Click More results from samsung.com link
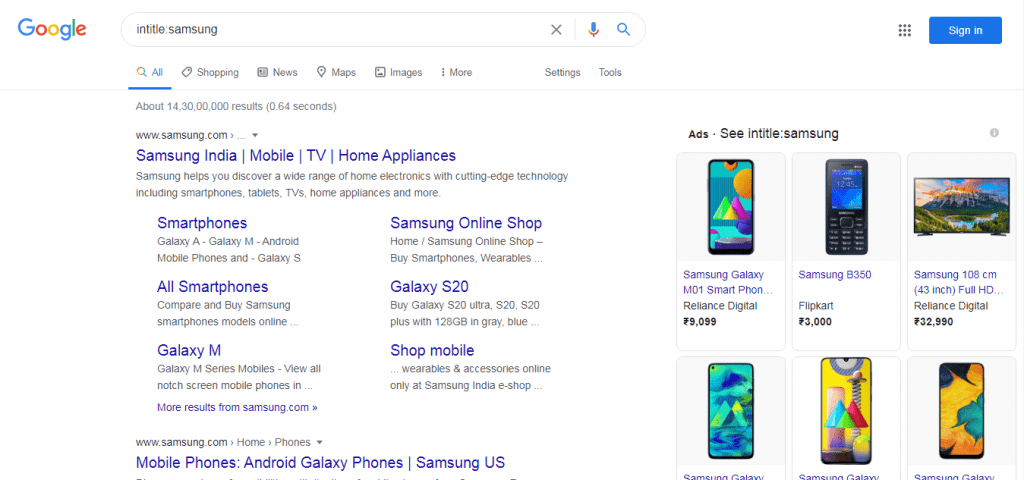This screenshot has height=480, width=1024. (237, 408)
